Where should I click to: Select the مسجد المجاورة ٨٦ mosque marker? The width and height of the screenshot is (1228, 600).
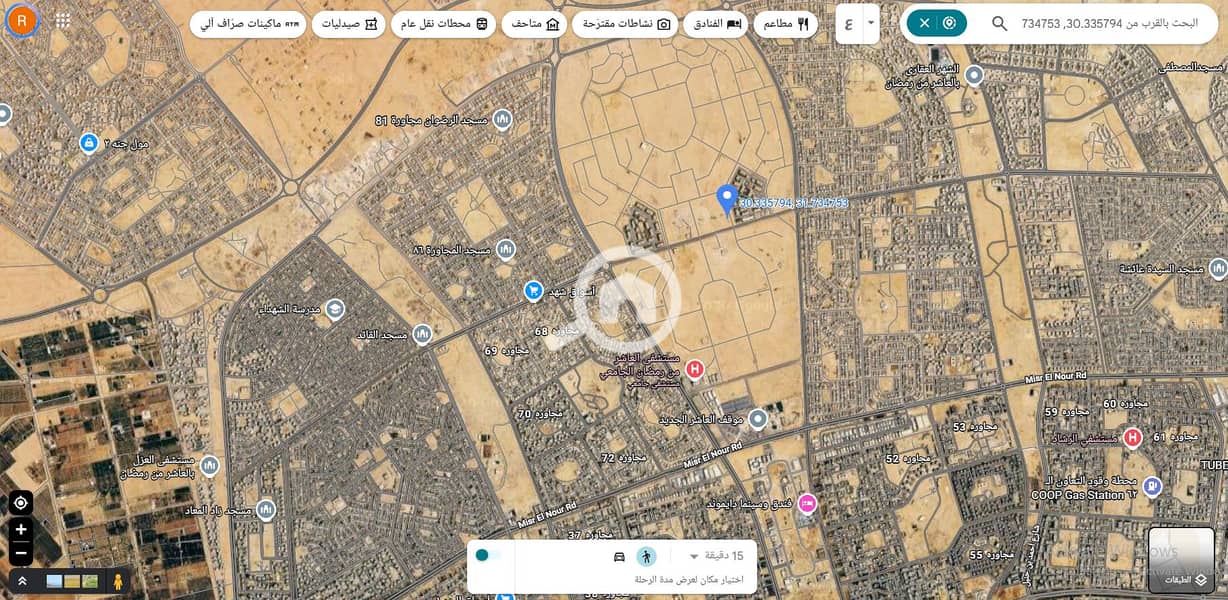(x=506, y=249)
